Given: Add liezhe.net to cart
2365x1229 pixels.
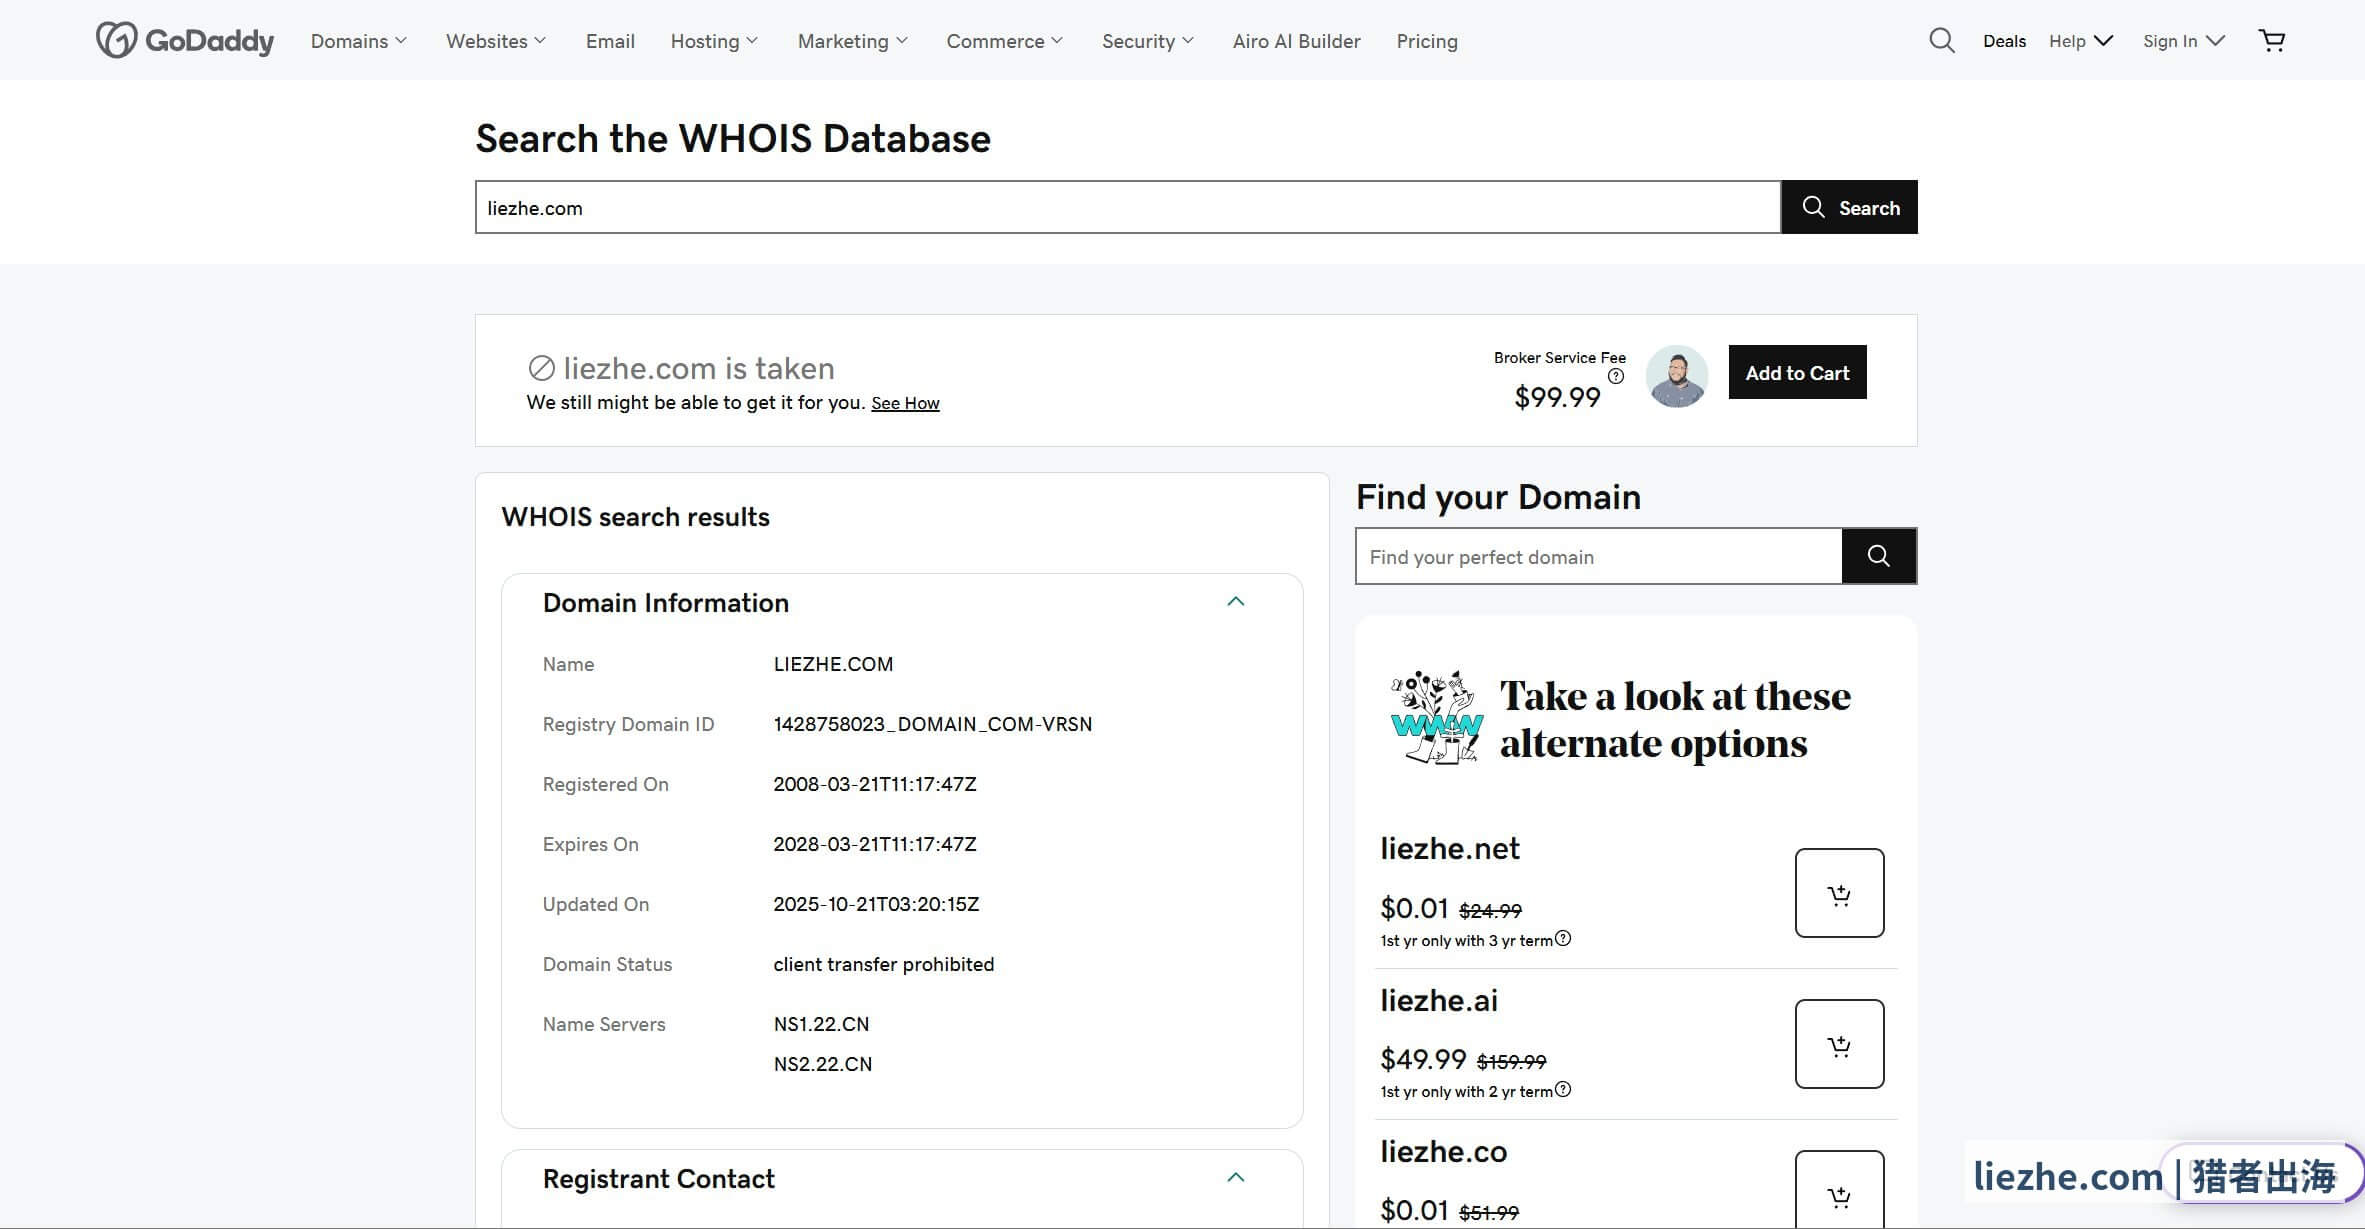Looking at the screenshot, I should [x=1839, y=893].
